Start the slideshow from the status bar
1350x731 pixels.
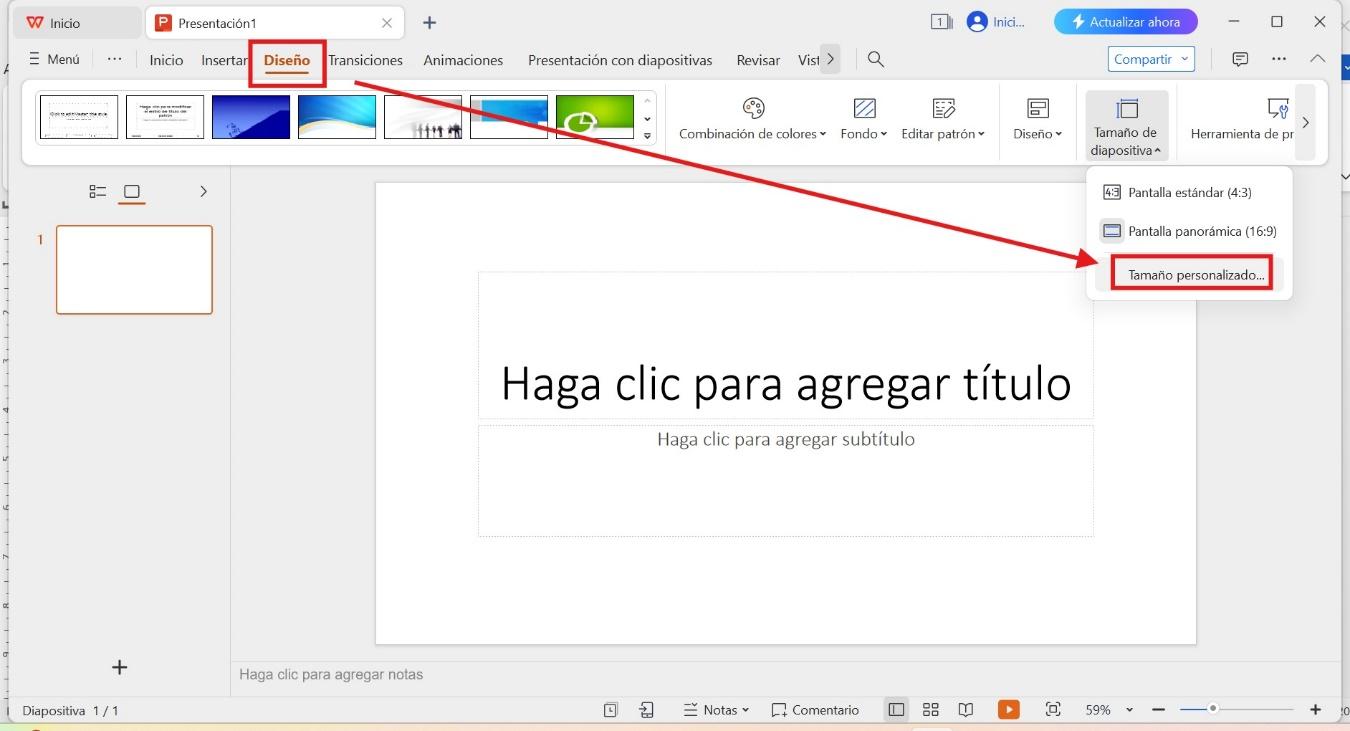(1008, 709)
